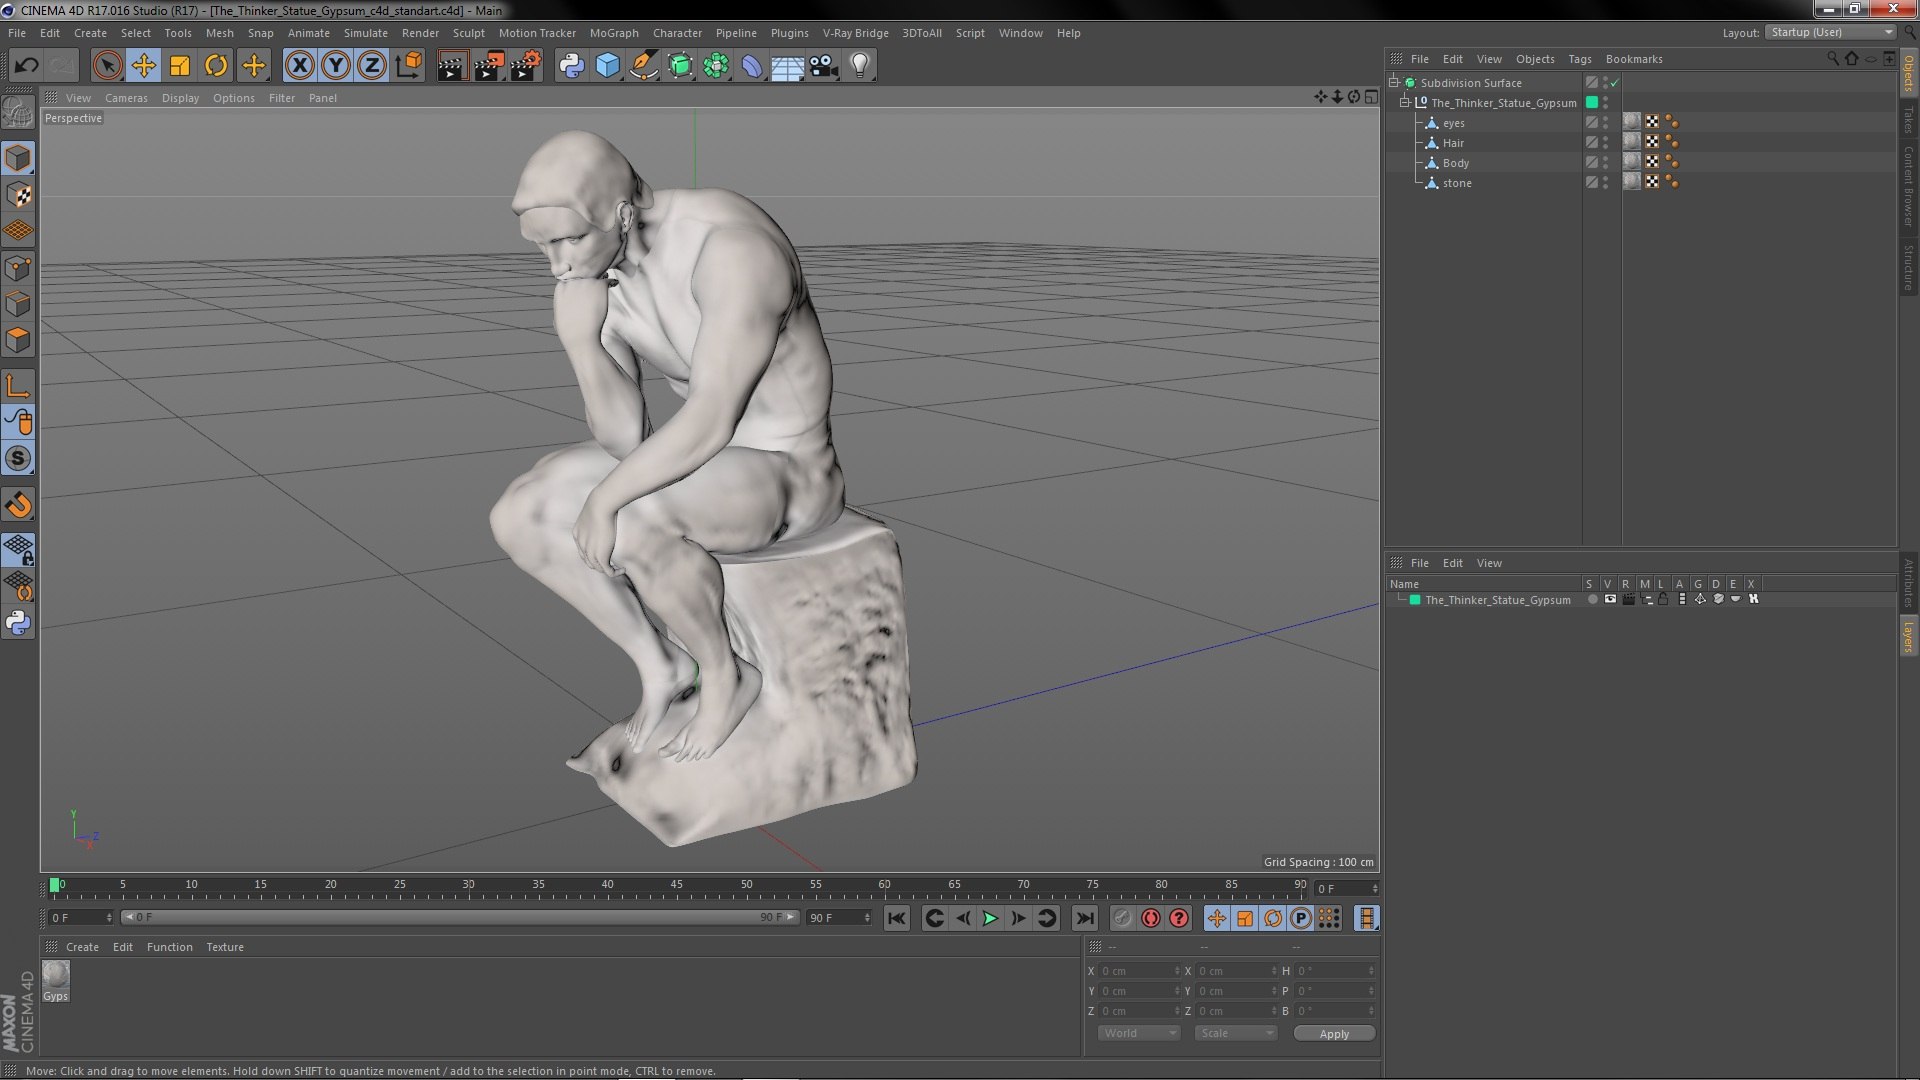Click frame 45 on the timeline ruler

click(x=677, y=885)
